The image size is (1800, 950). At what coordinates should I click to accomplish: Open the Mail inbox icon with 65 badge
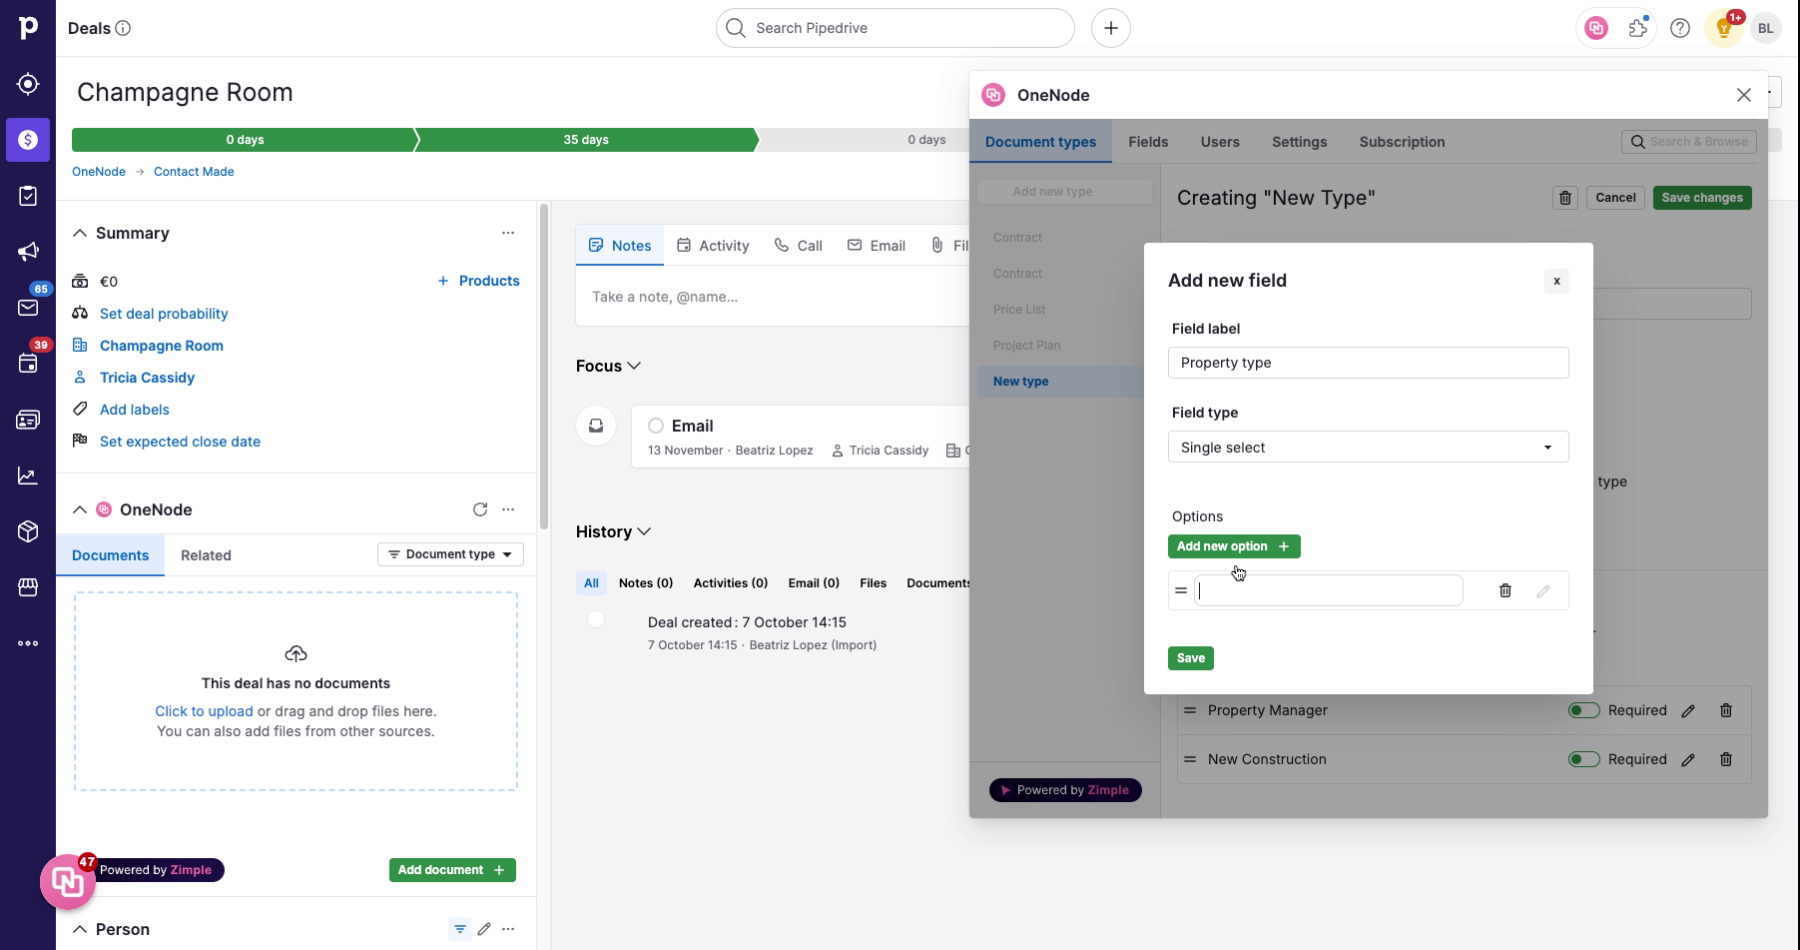pyautogui.click(x=28, y=307)
